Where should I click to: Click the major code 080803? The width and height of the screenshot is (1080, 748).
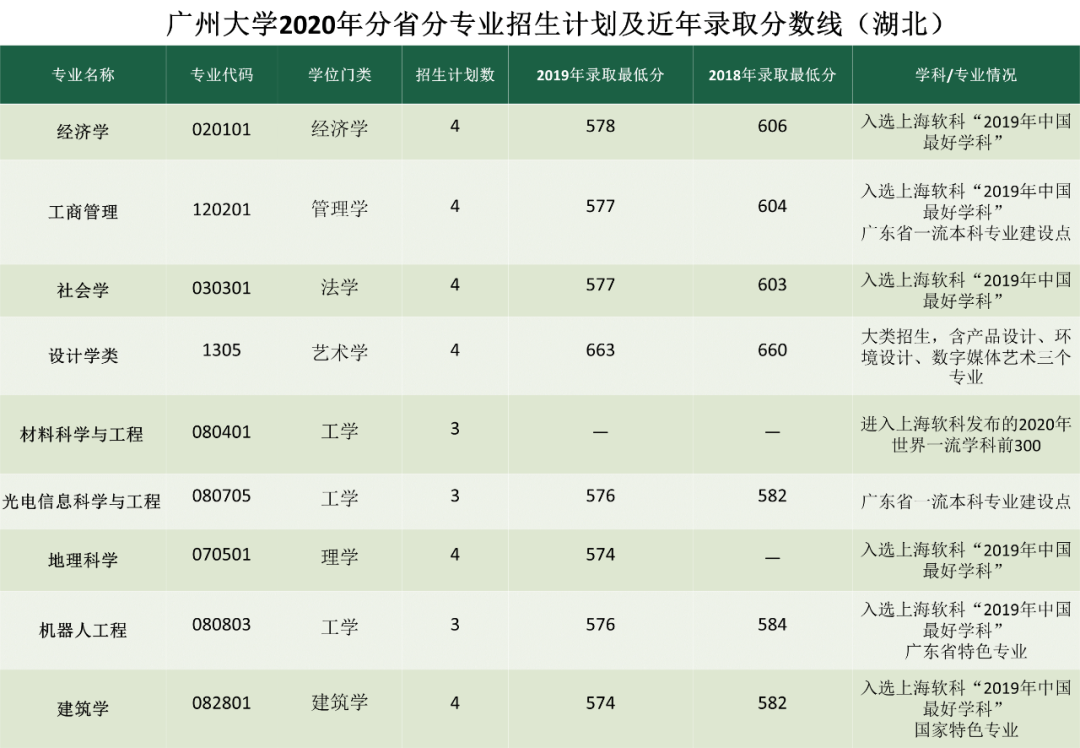(222, 625)
